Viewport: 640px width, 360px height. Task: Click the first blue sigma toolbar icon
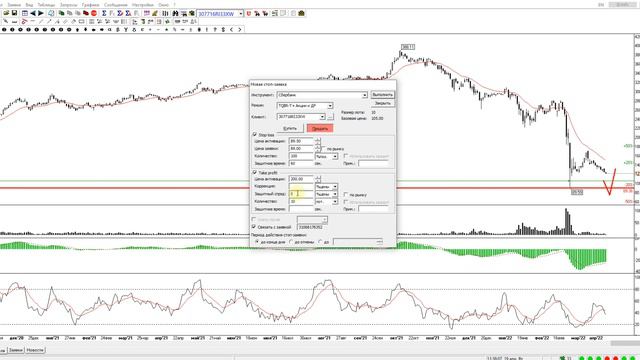pos(104,13)
